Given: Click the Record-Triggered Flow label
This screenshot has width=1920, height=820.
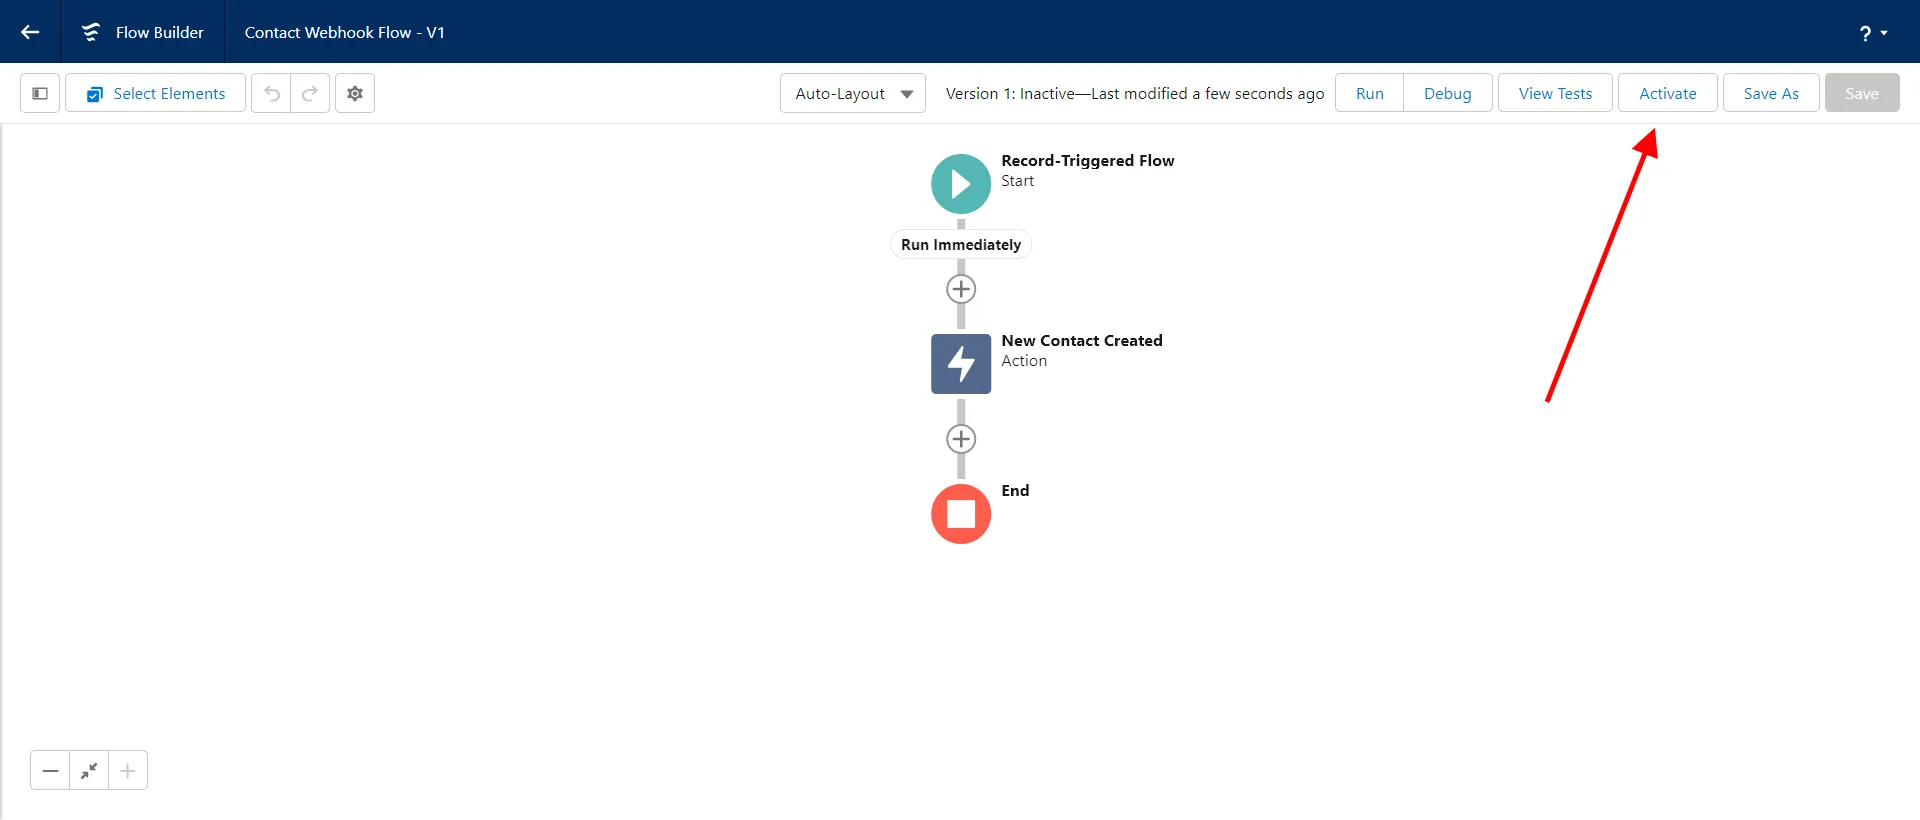Looking at the screenshot, I should point(1088,160).
